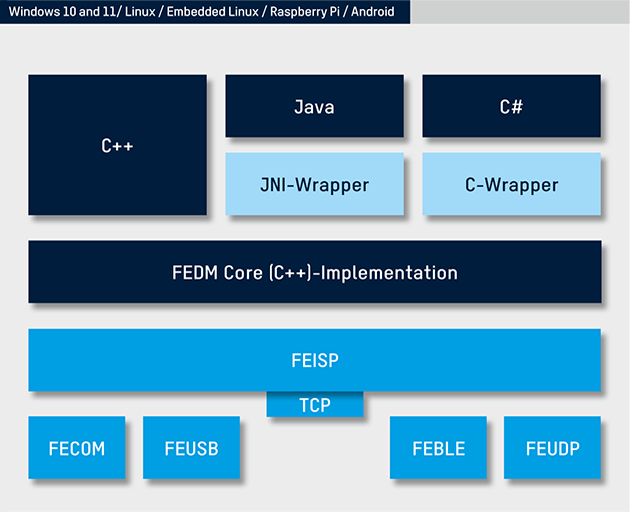Select the FEBLE block
This screenshot has height=512, width=630.
click(438, 448)
